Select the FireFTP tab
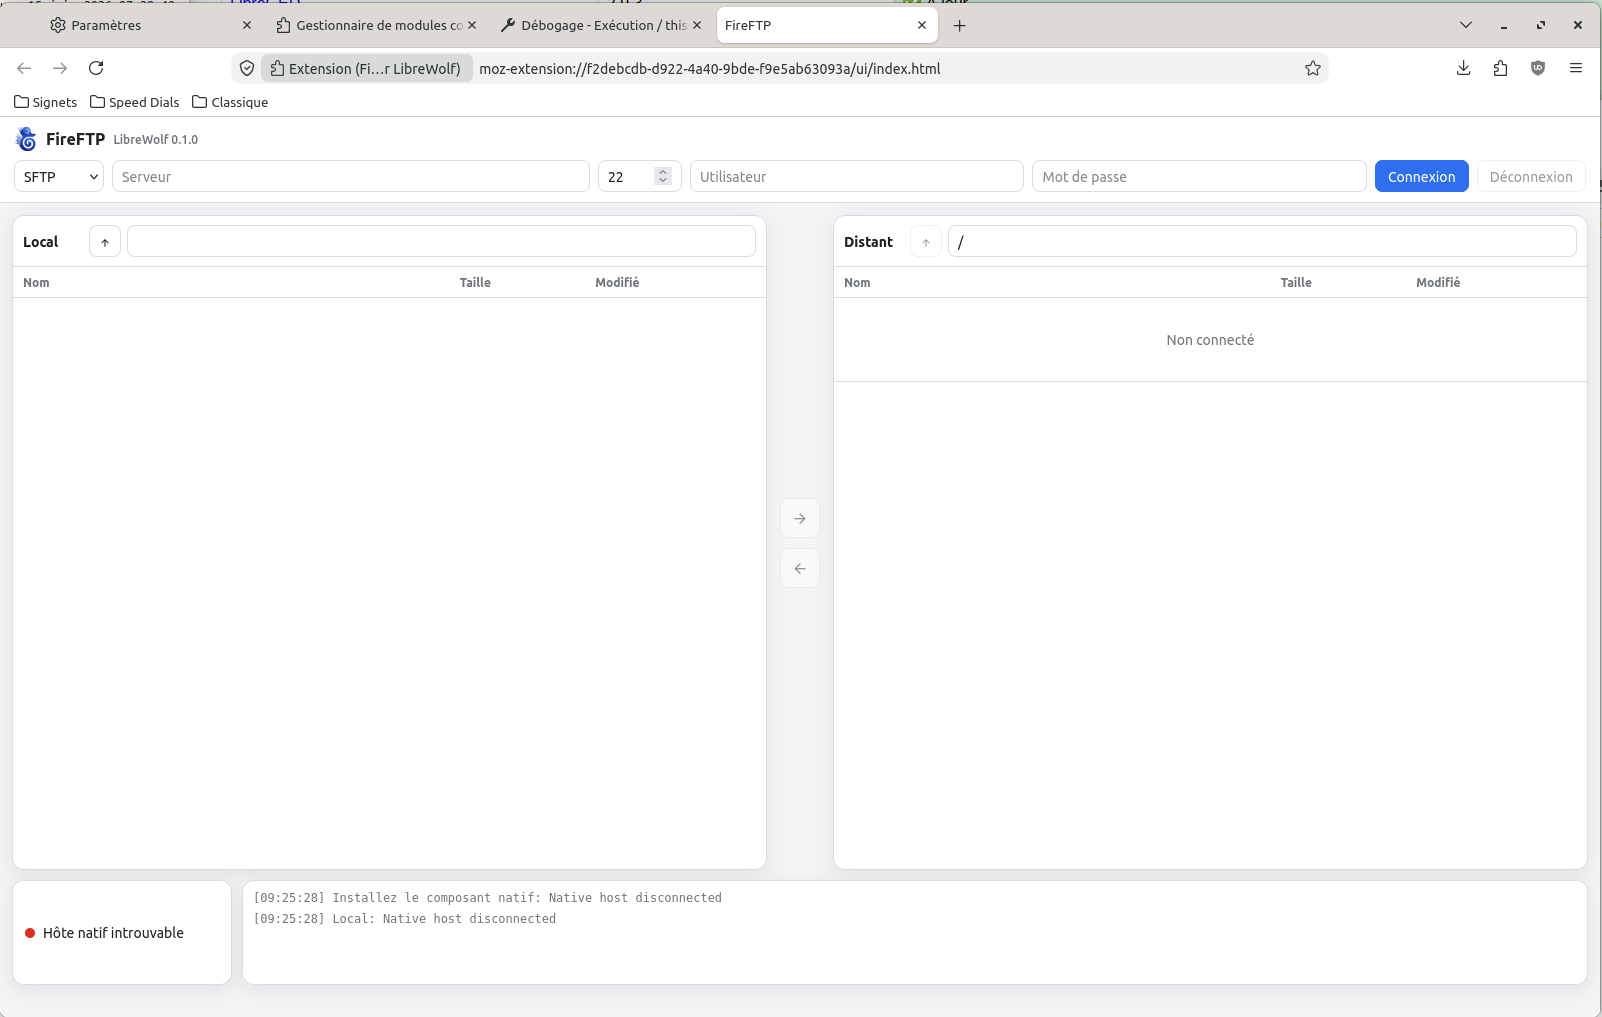This screenshot has width=1602, height=1017. (827, 25)
